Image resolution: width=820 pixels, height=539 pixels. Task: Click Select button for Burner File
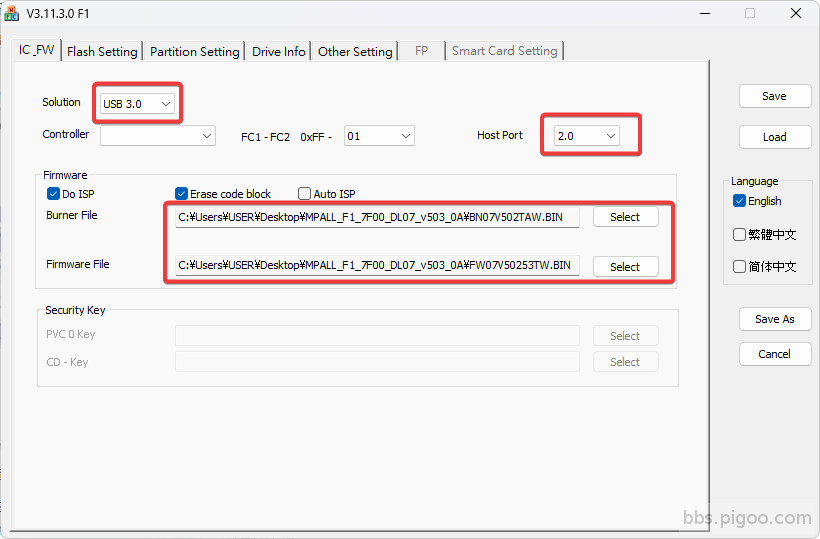coord(625,217)
